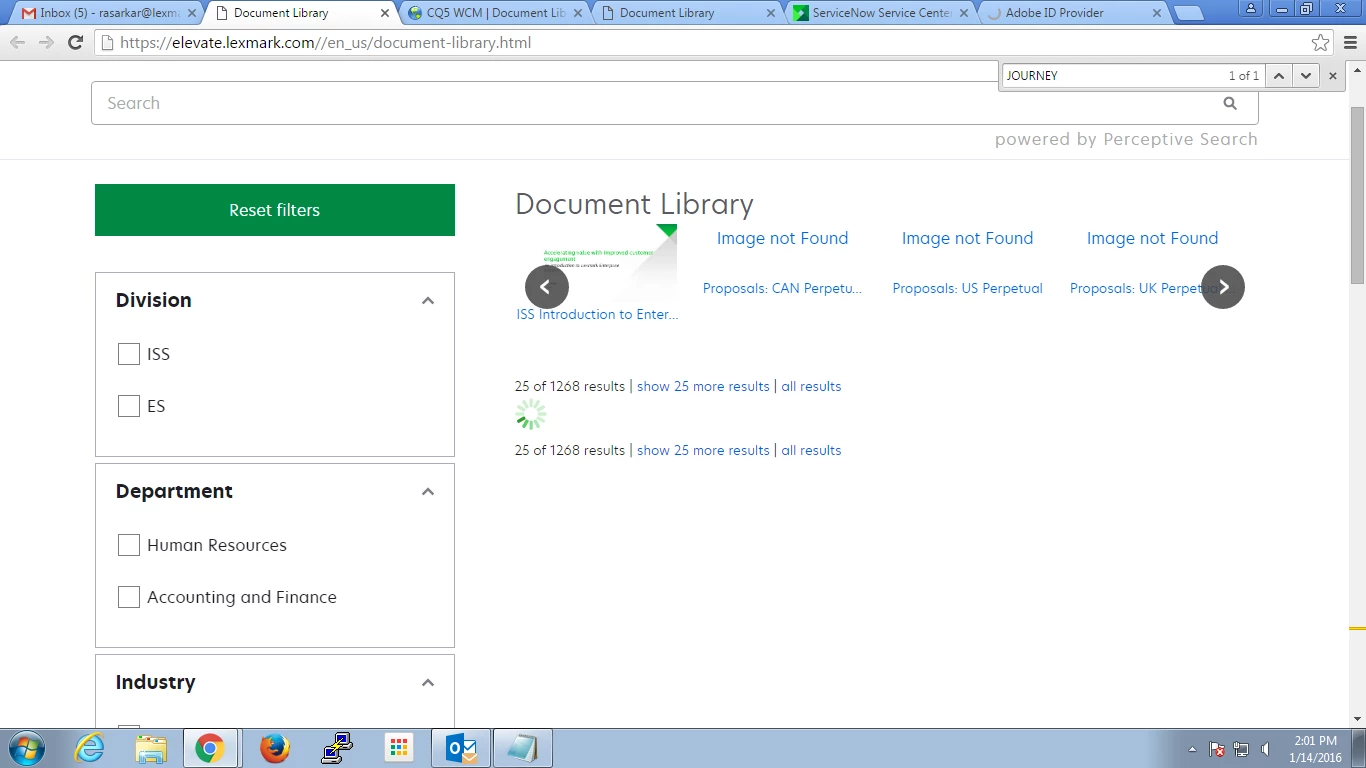Switch to third Document Library tab

(686, 13)
